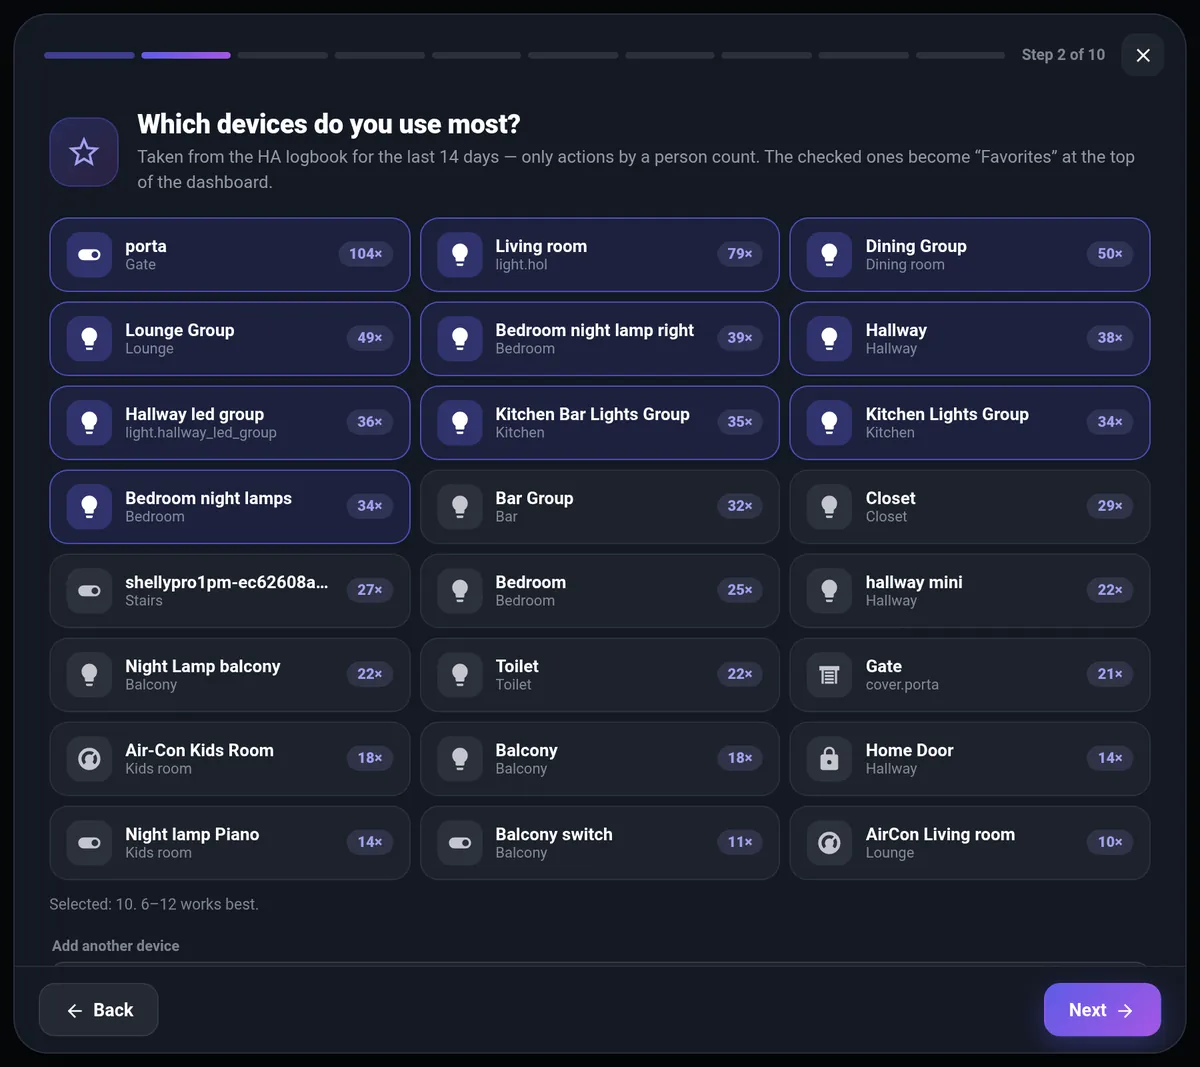The width and height of the screenshot is (1200, 1067).
Task: Click the 21× badge on Gate
Action: pos(1110,674)
